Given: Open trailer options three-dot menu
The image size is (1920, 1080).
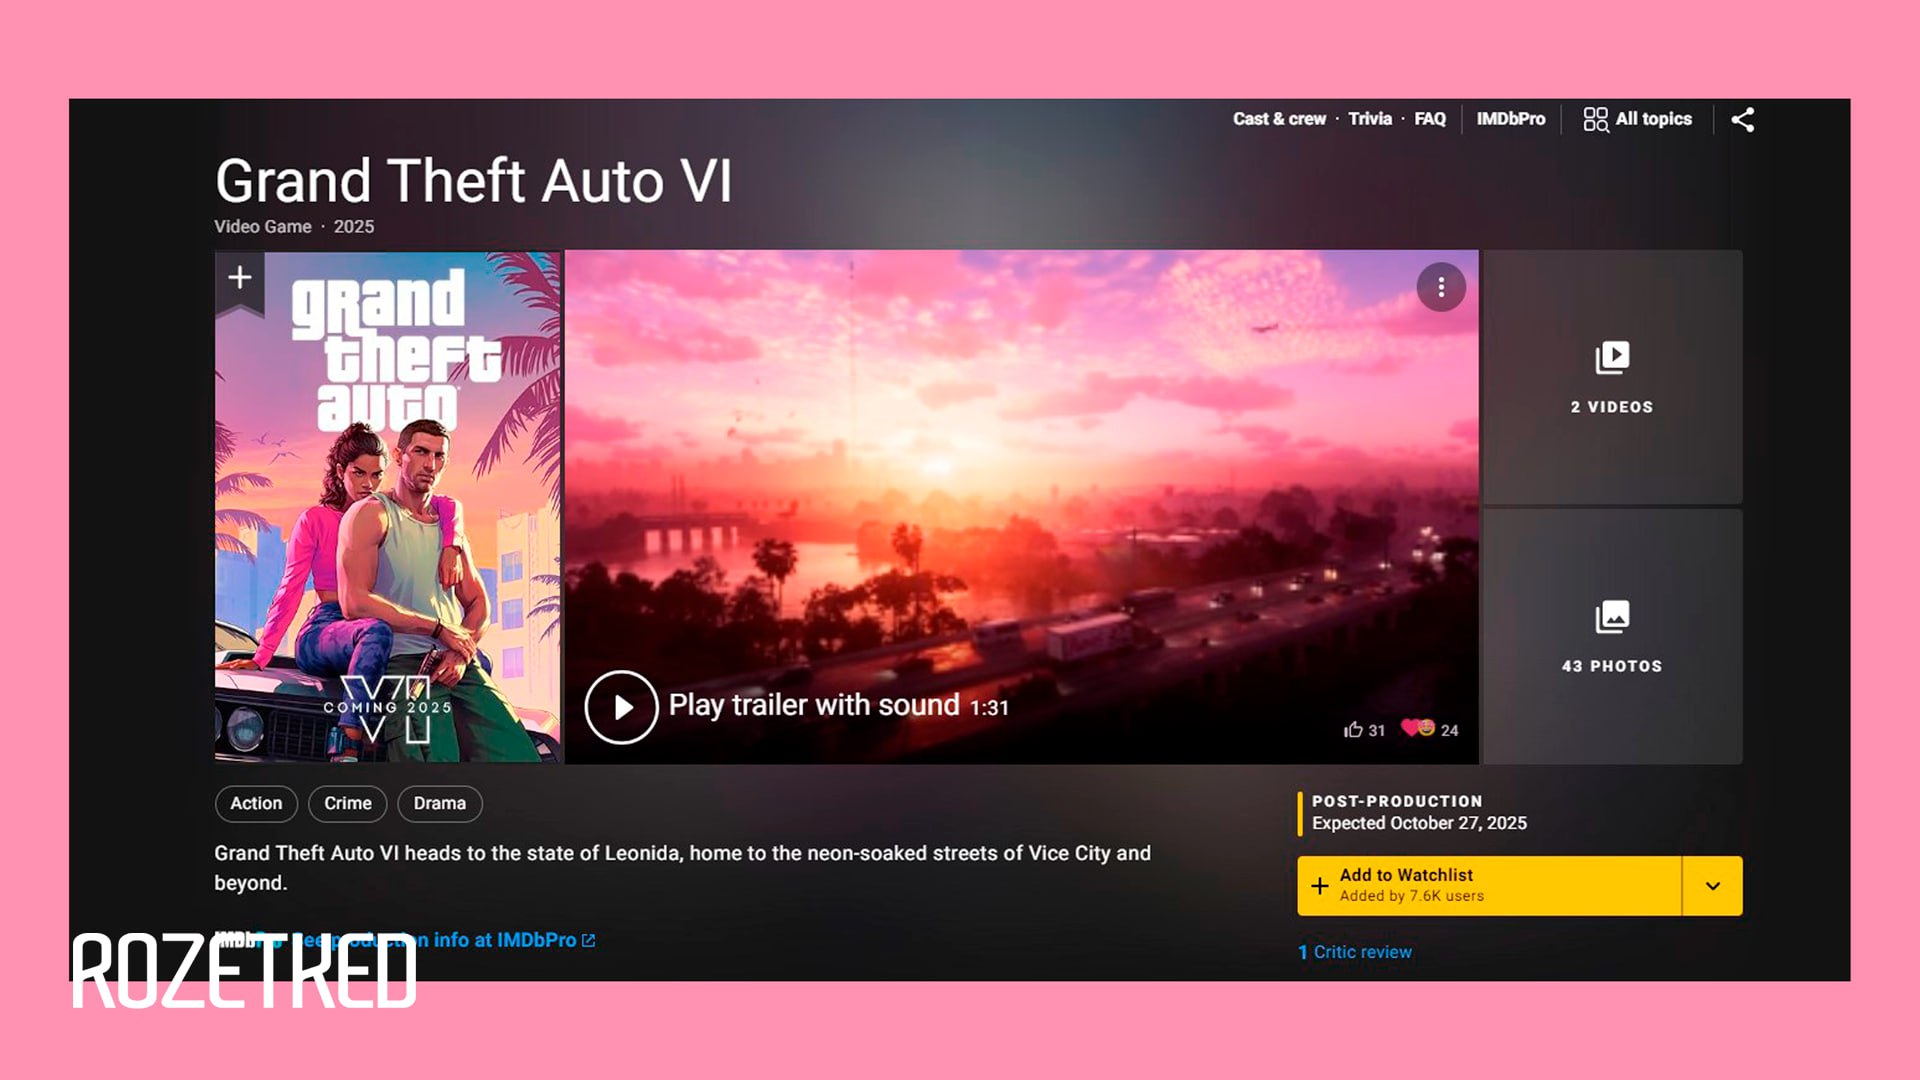Looking at the screenshot, I should point(1441,288).
